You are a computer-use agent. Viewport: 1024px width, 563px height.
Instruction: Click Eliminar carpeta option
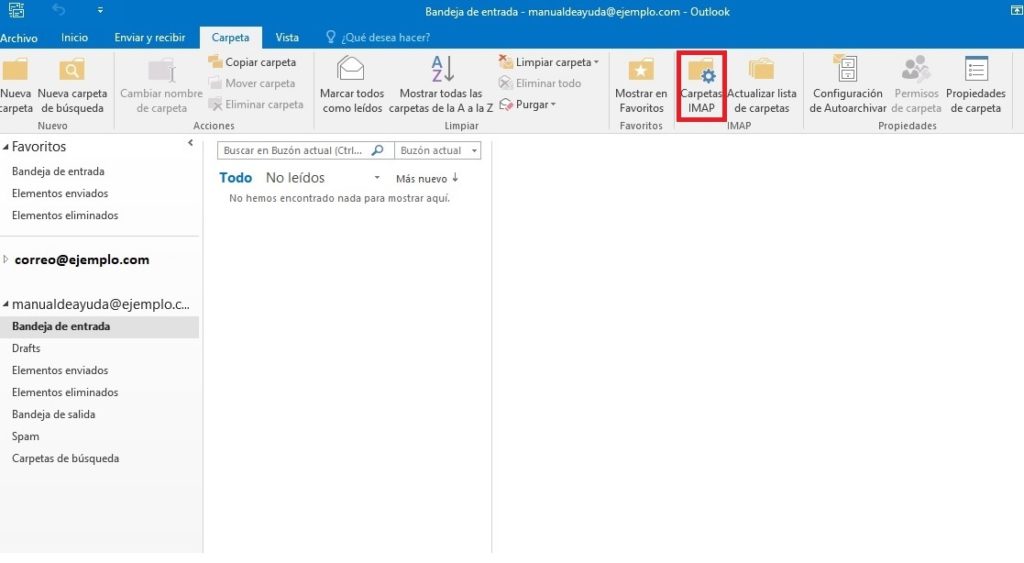coord(256,104)
